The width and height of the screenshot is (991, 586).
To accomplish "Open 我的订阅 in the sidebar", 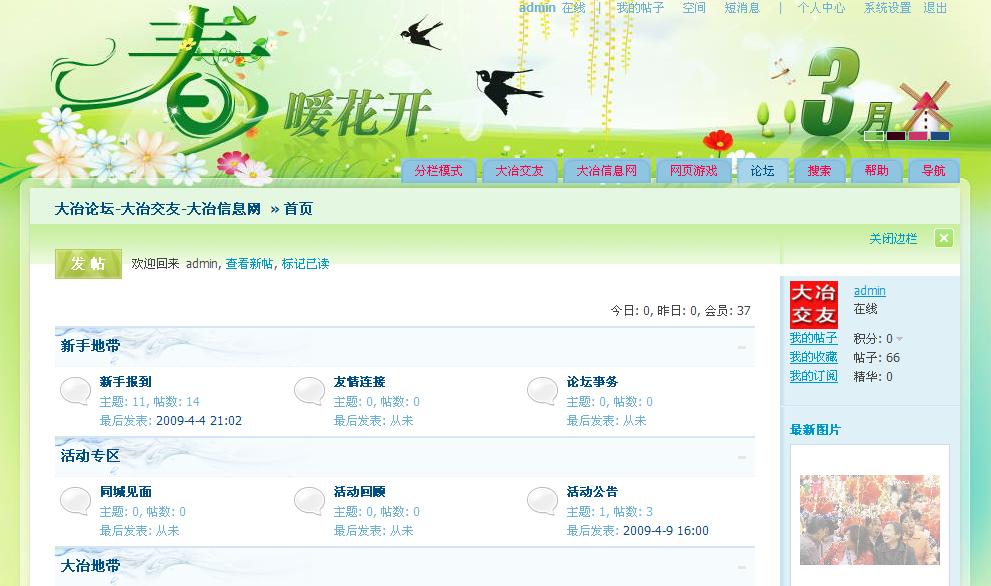I will click(813, 376).
